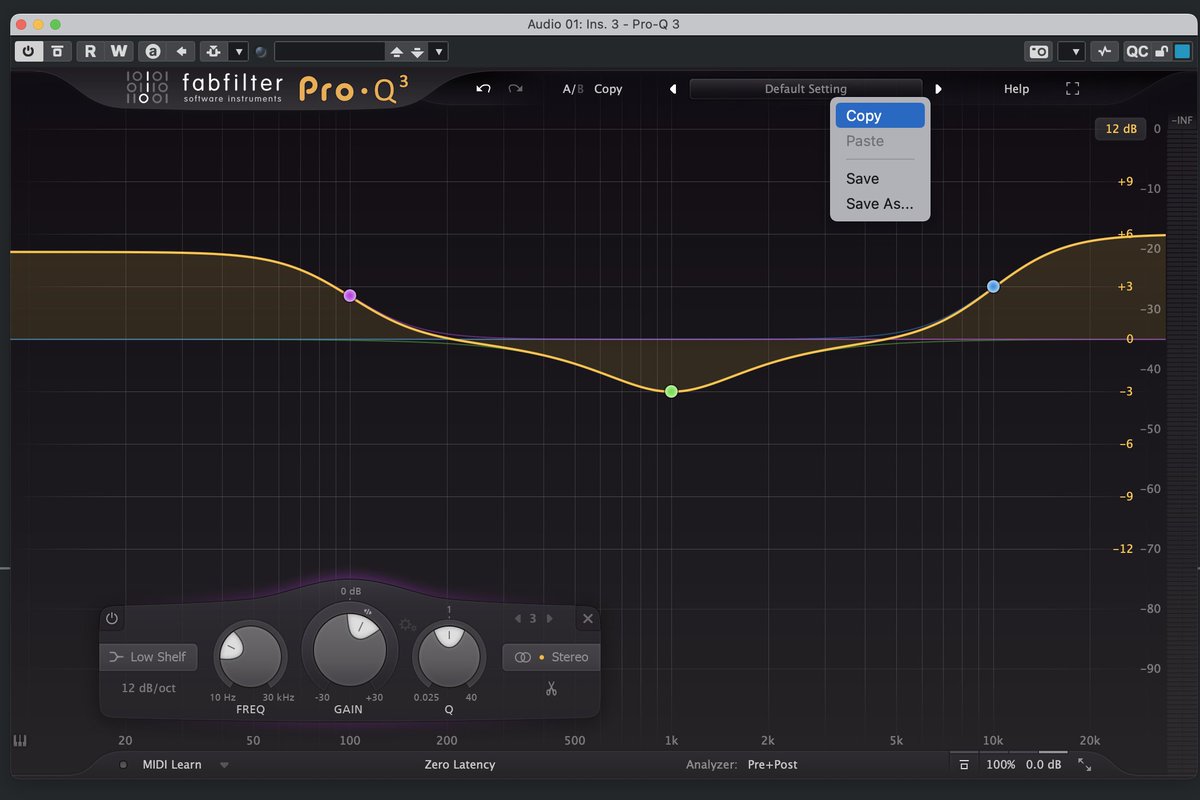1200x800 pixels.
Task: Click the Copy button next to A/B
Action: coord(608,89)
